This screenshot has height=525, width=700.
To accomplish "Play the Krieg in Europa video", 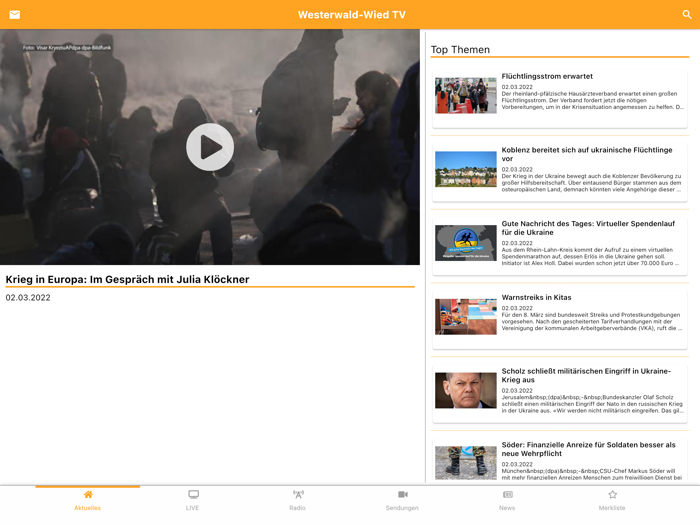I will click(x=210, y=147).
